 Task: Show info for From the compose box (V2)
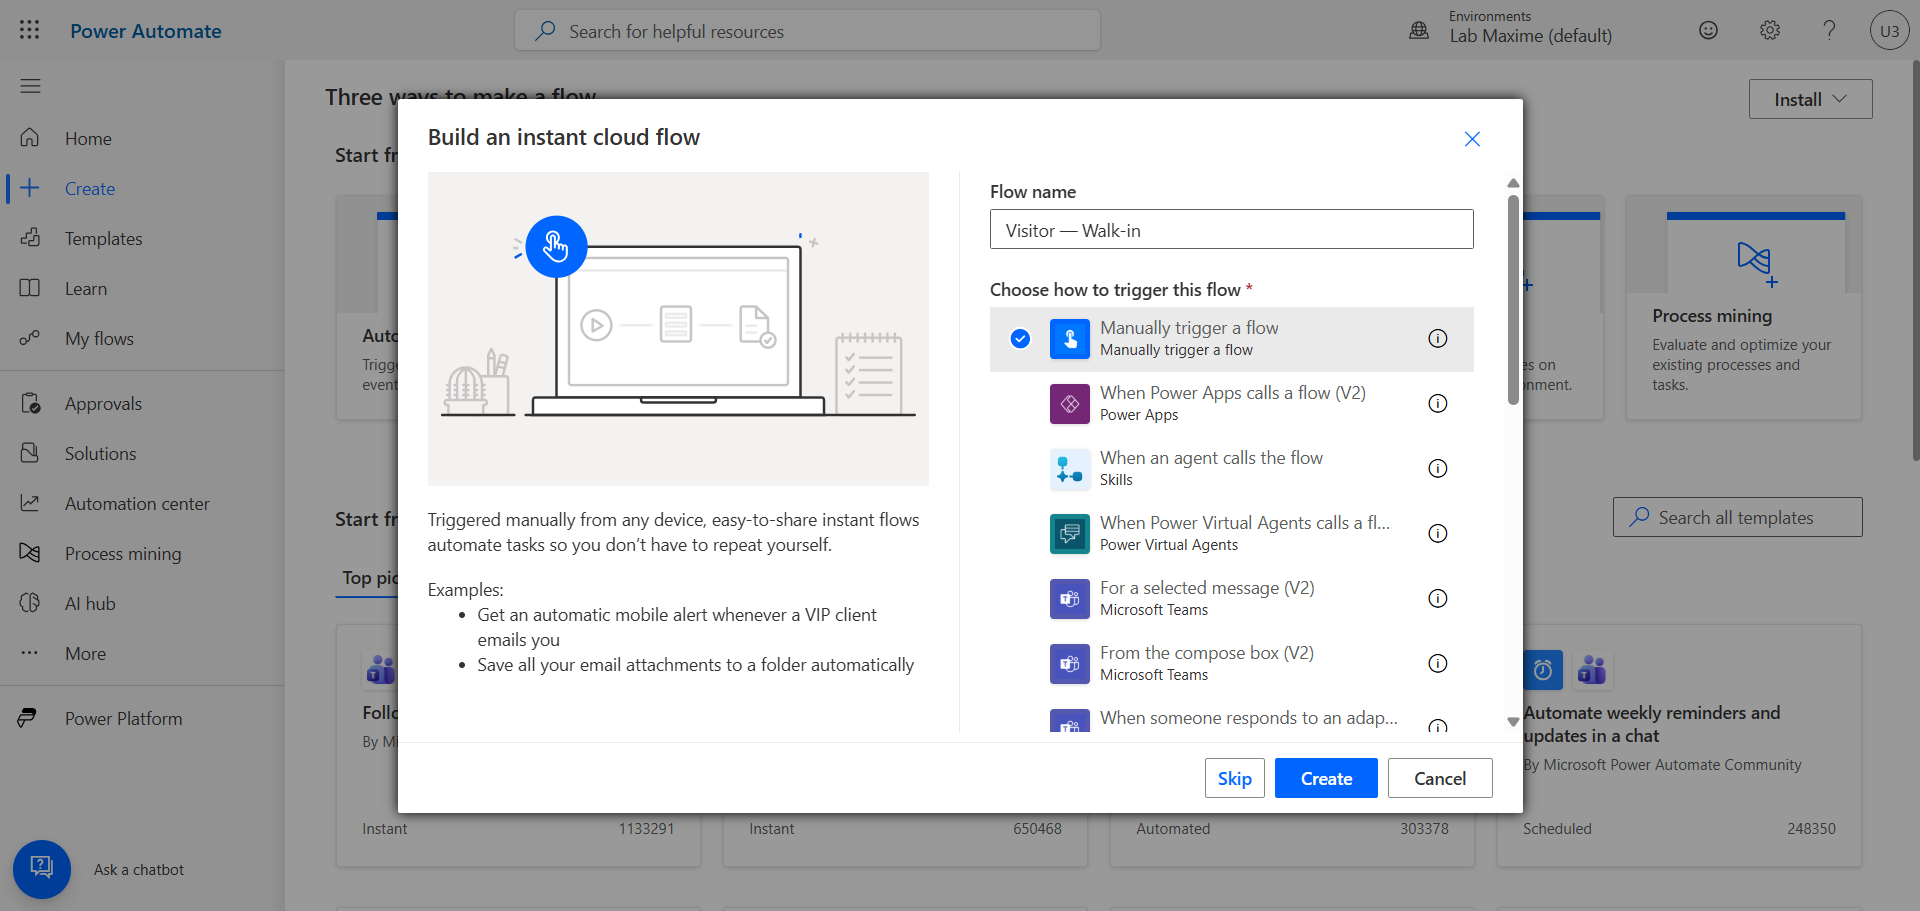click(1437, 664)
